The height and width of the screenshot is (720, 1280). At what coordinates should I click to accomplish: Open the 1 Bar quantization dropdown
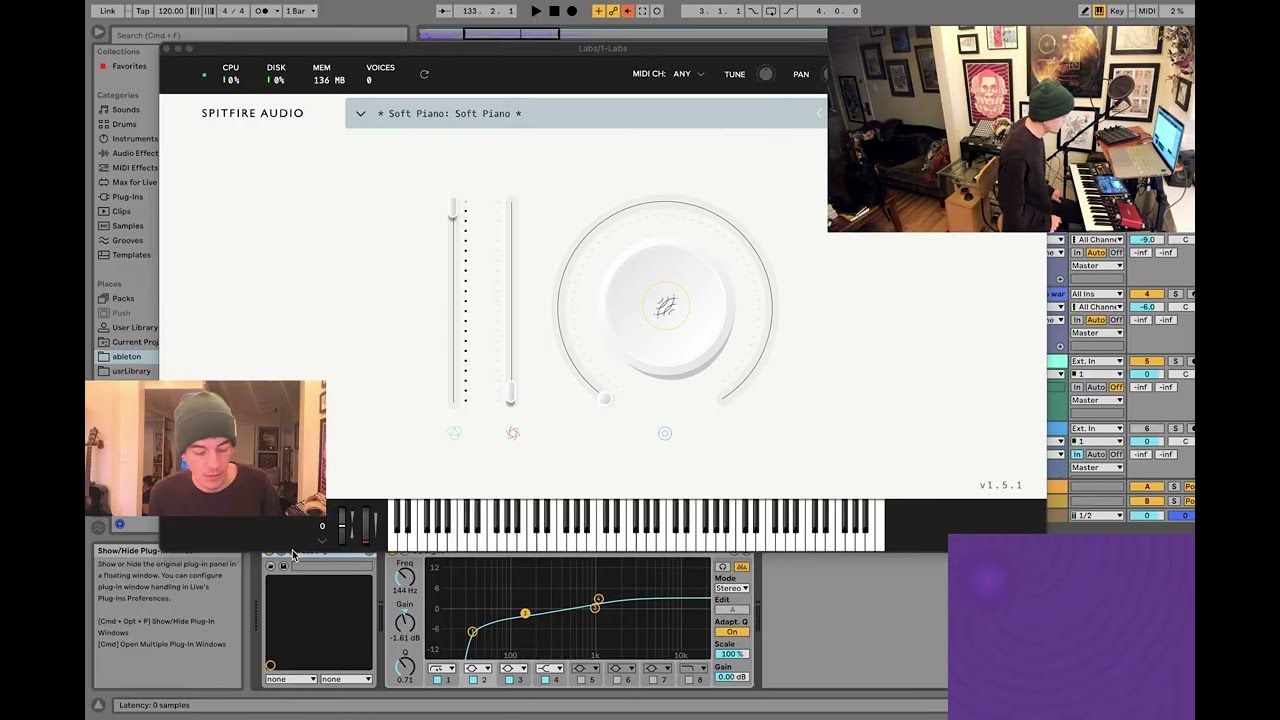click(300, 11)
